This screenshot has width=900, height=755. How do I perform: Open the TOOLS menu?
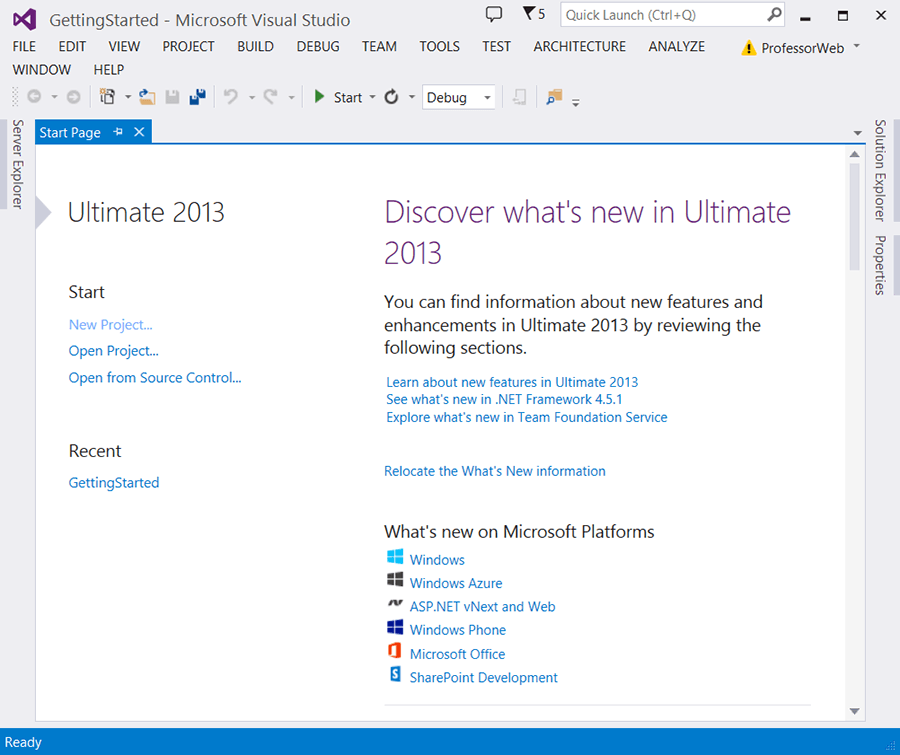pos(439,47)
